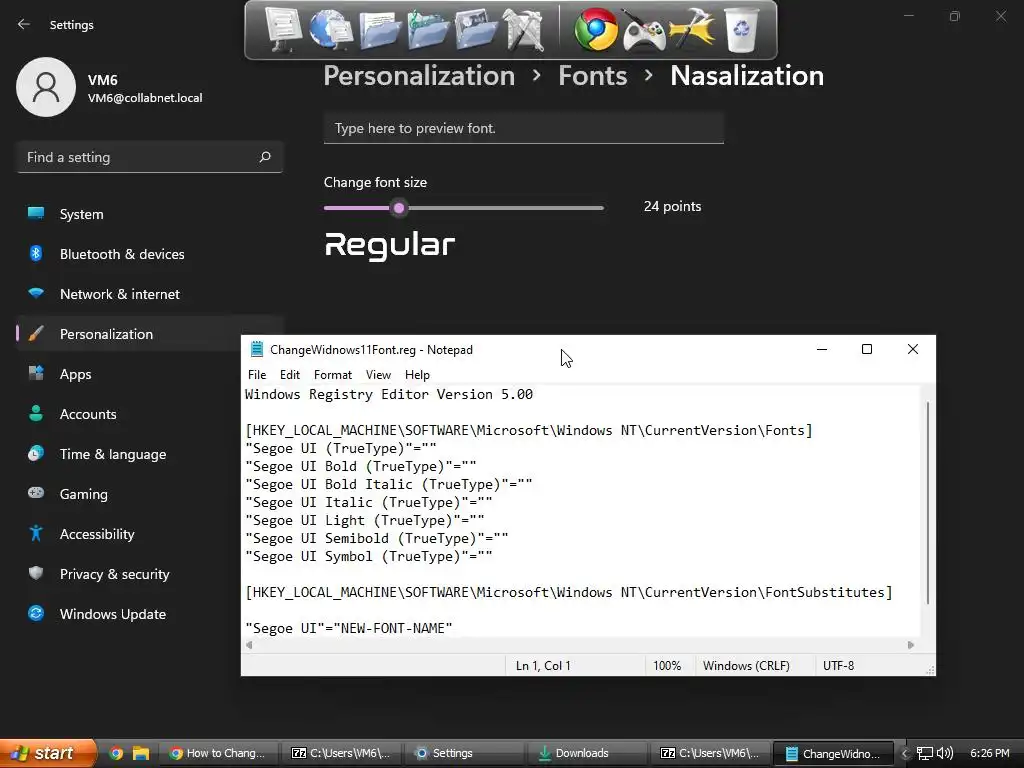Screen dimensions: 1024x768
Task: Launch Google Chrome from the dock
Action: pos(596,30)
